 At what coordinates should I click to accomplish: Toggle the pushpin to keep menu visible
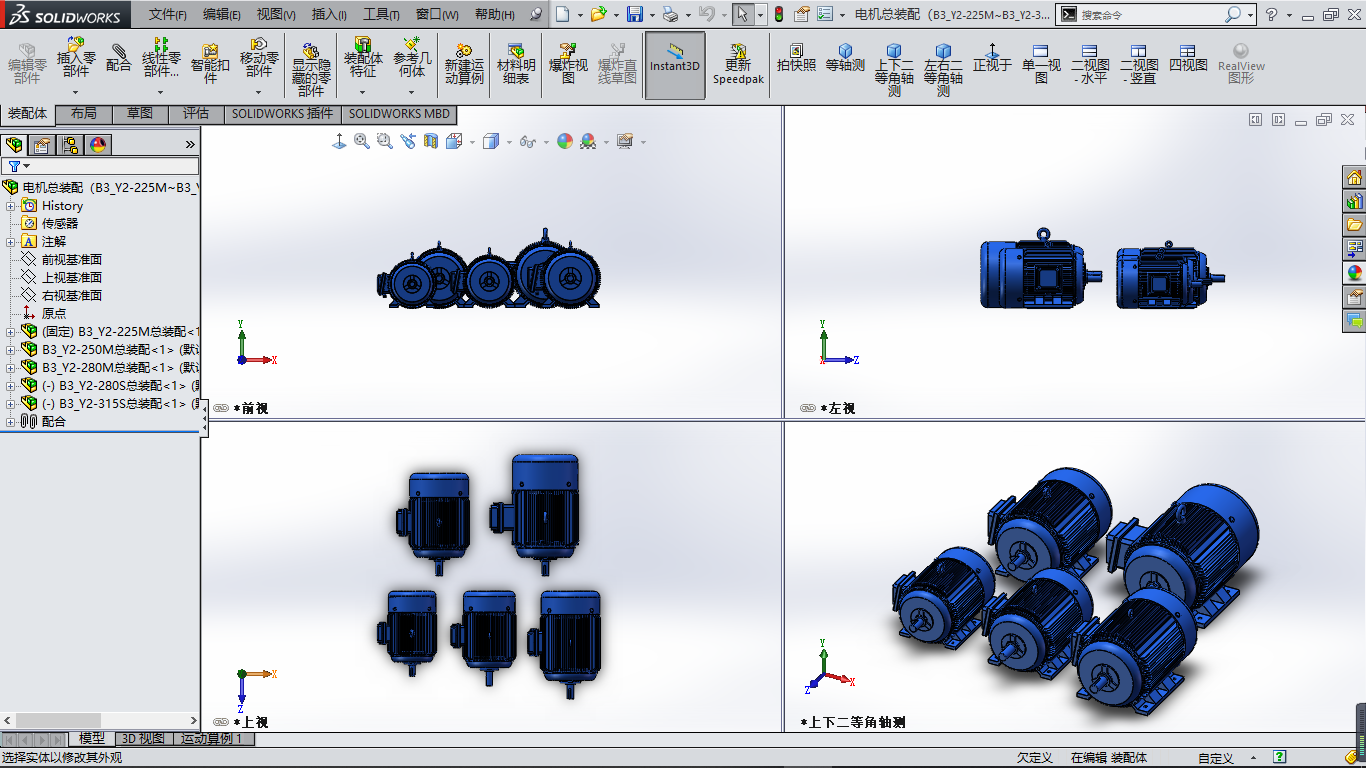coord(537,14)
